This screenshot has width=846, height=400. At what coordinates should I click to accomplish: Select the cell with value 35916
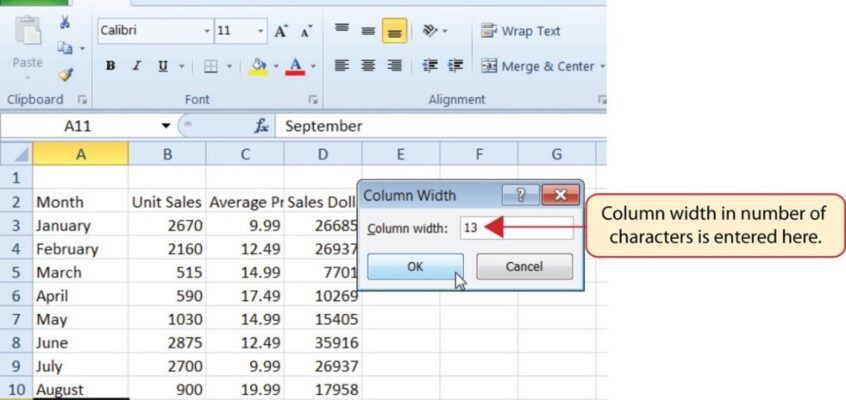[x=323, y=343]
